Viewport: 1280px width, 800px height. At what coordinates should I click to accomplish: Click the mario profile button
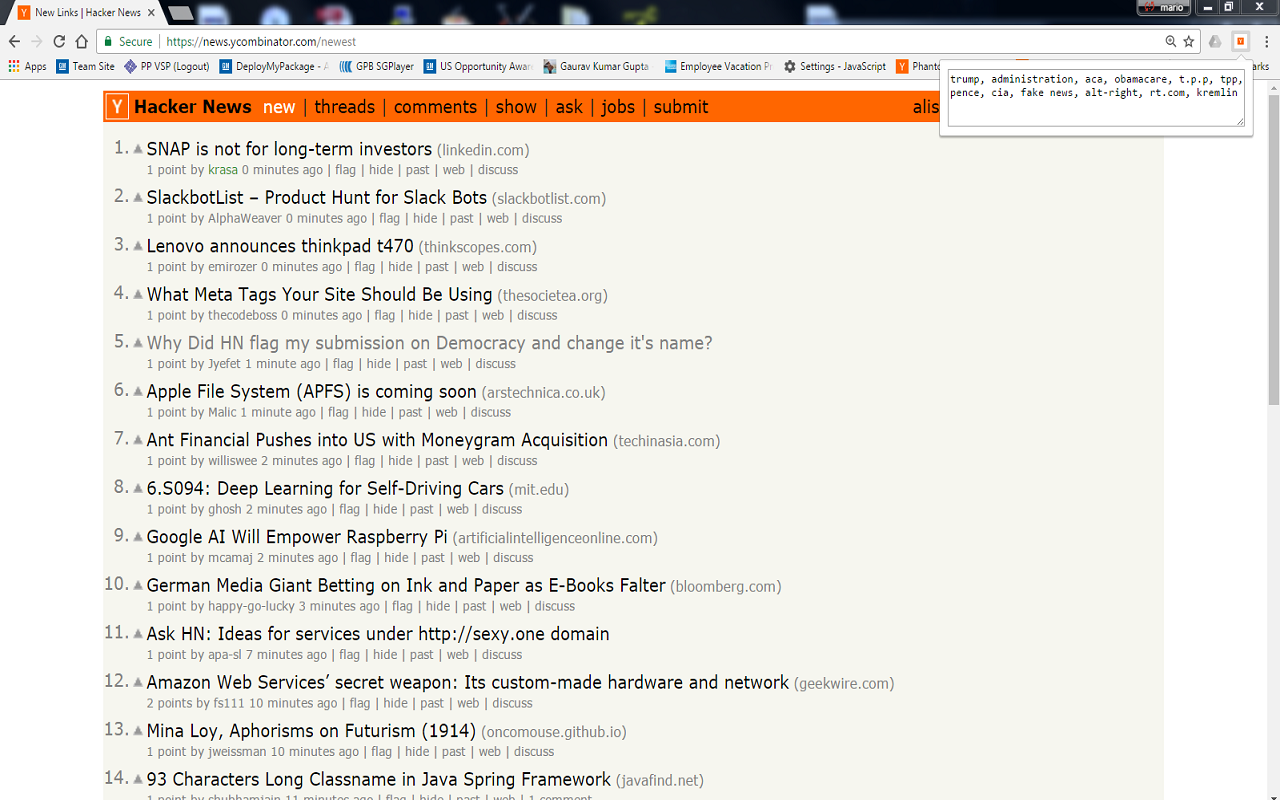[x=1164, y=7]
